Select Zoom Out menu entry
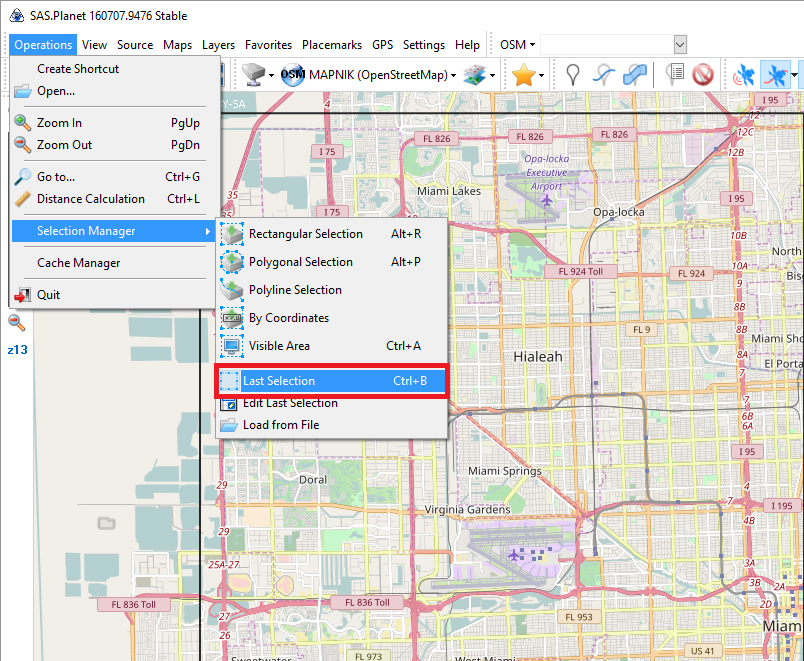Viewport: 804px width, 661px height. tap(113, 145)
